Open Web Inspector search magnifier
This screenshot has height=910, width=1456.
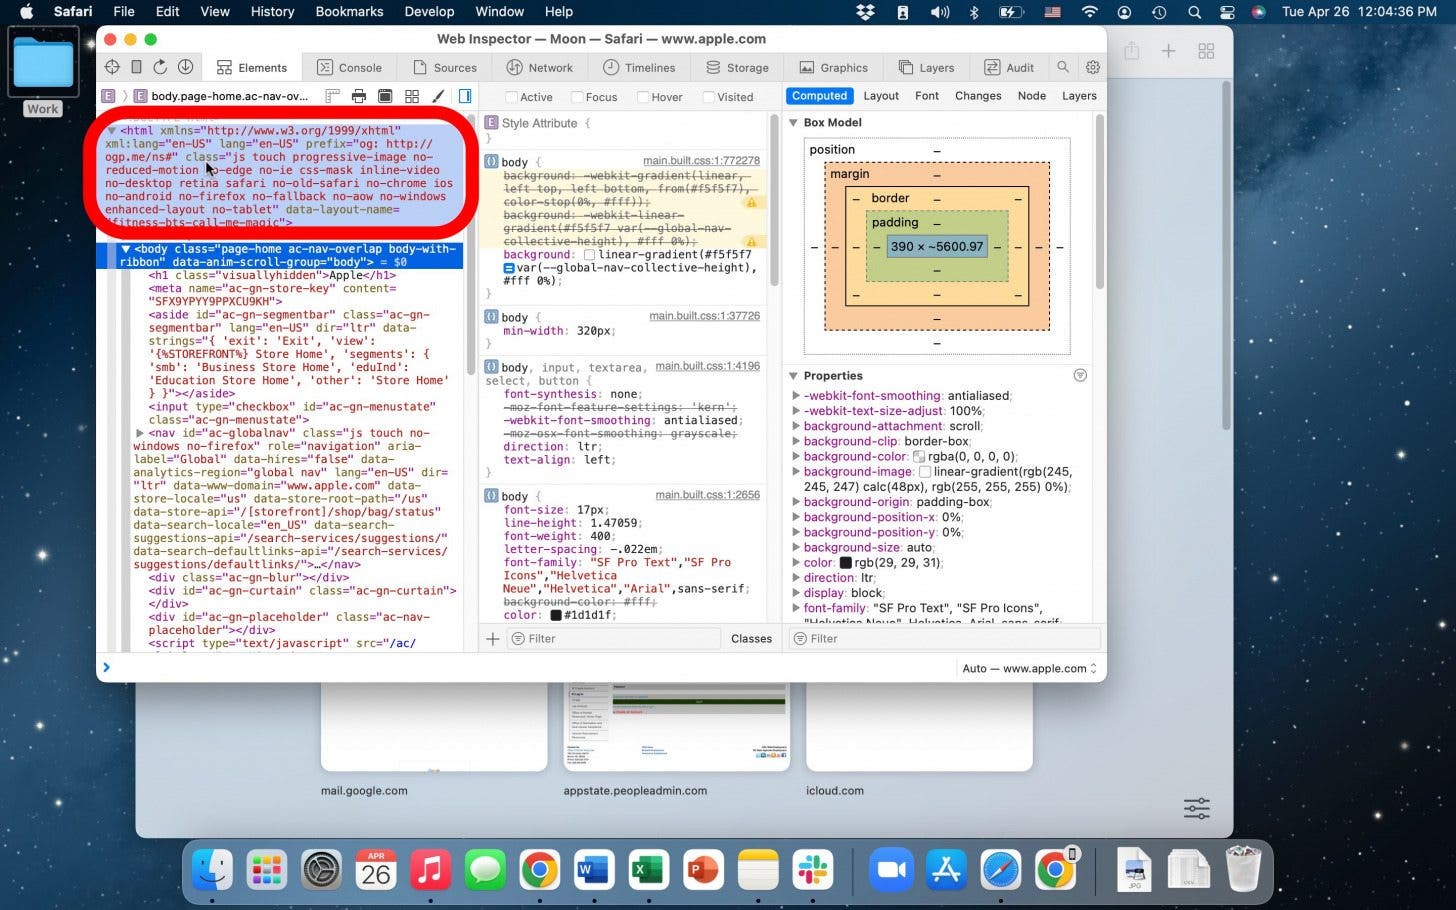[1063, 67]
